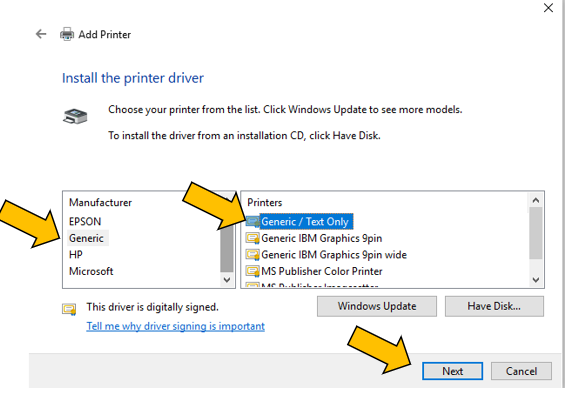Open Tell me why driver signing is important
Viewport: 566px width, 396px height.
click(175, 326)
